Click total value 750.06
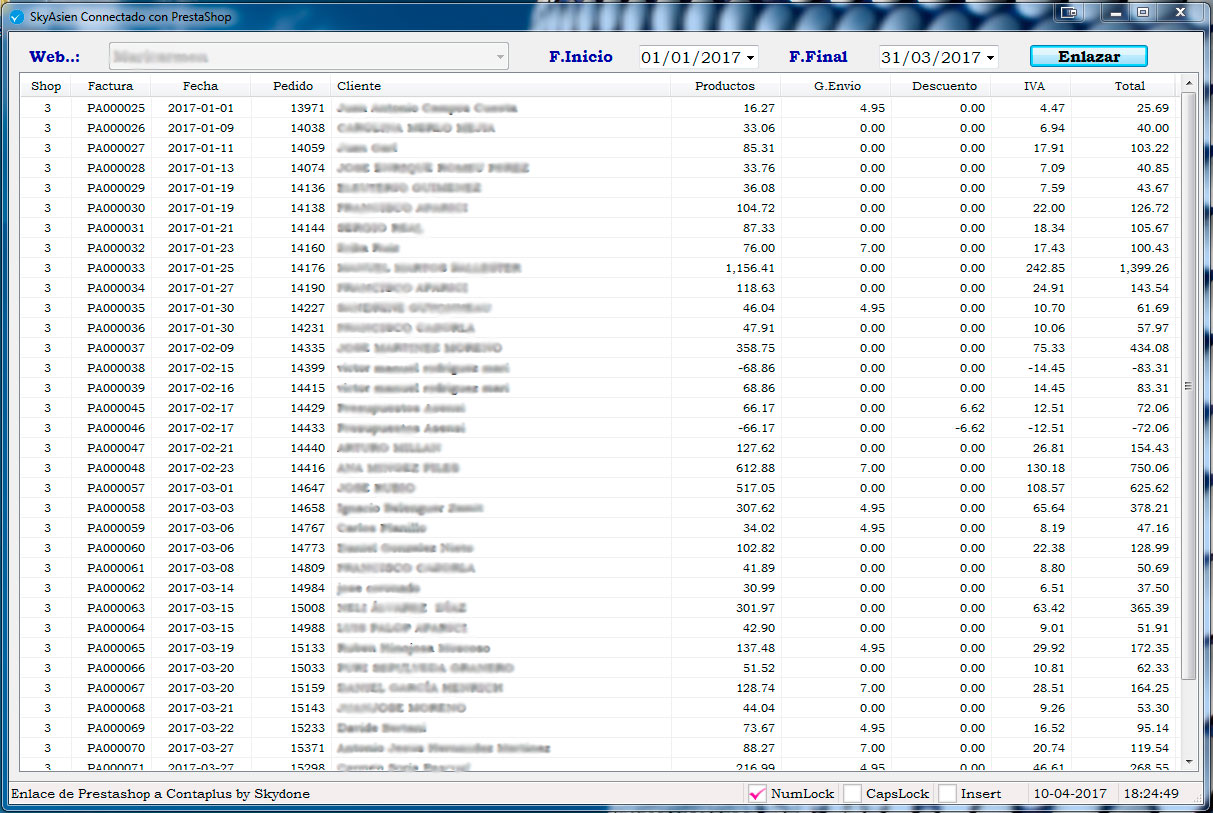 click(1148, 468)
